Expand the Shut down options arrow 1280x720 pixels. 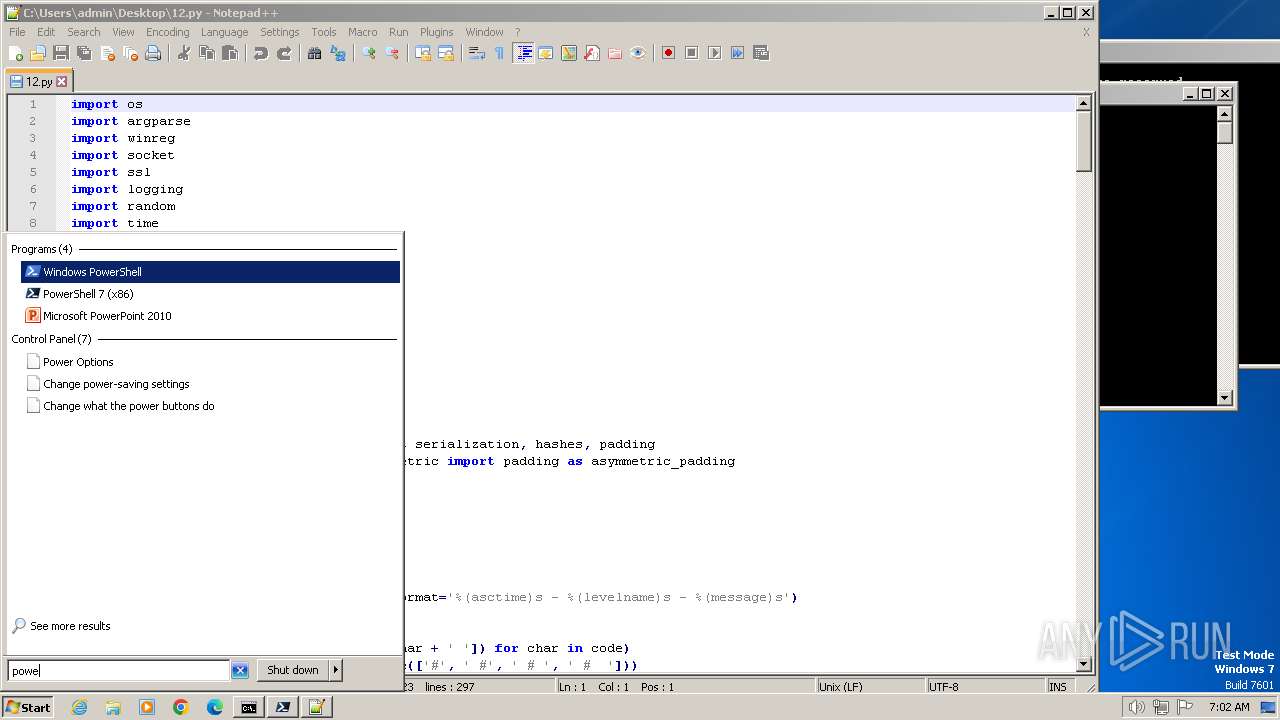click(x=336, y=670)
